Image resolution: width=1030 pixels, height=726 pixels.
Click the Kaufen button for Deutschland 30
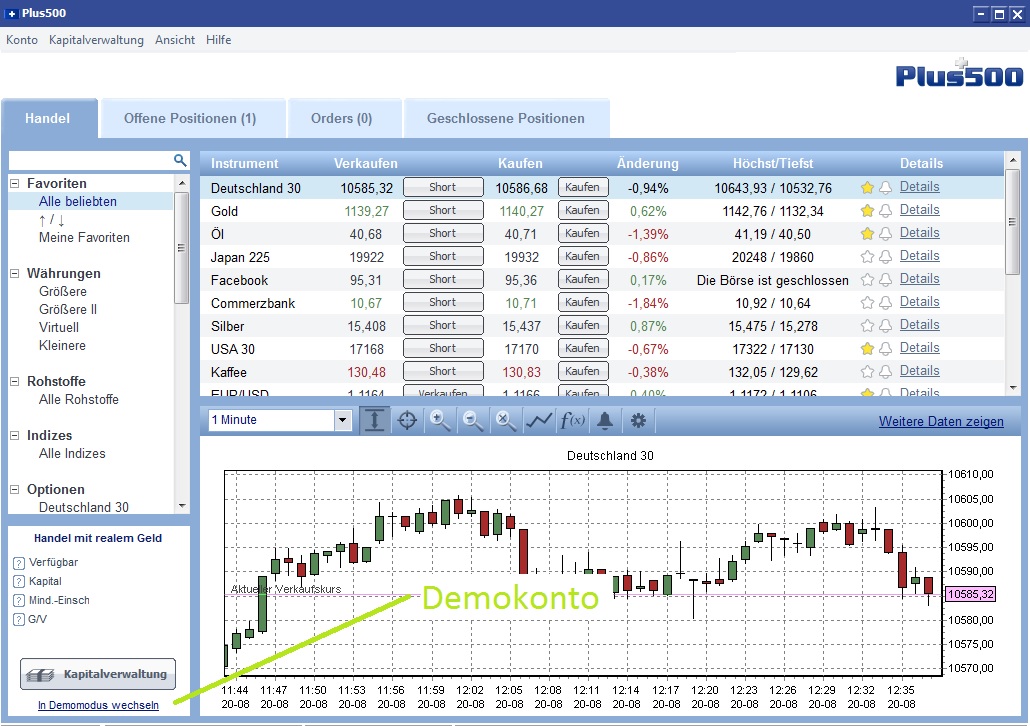point(583,187)
